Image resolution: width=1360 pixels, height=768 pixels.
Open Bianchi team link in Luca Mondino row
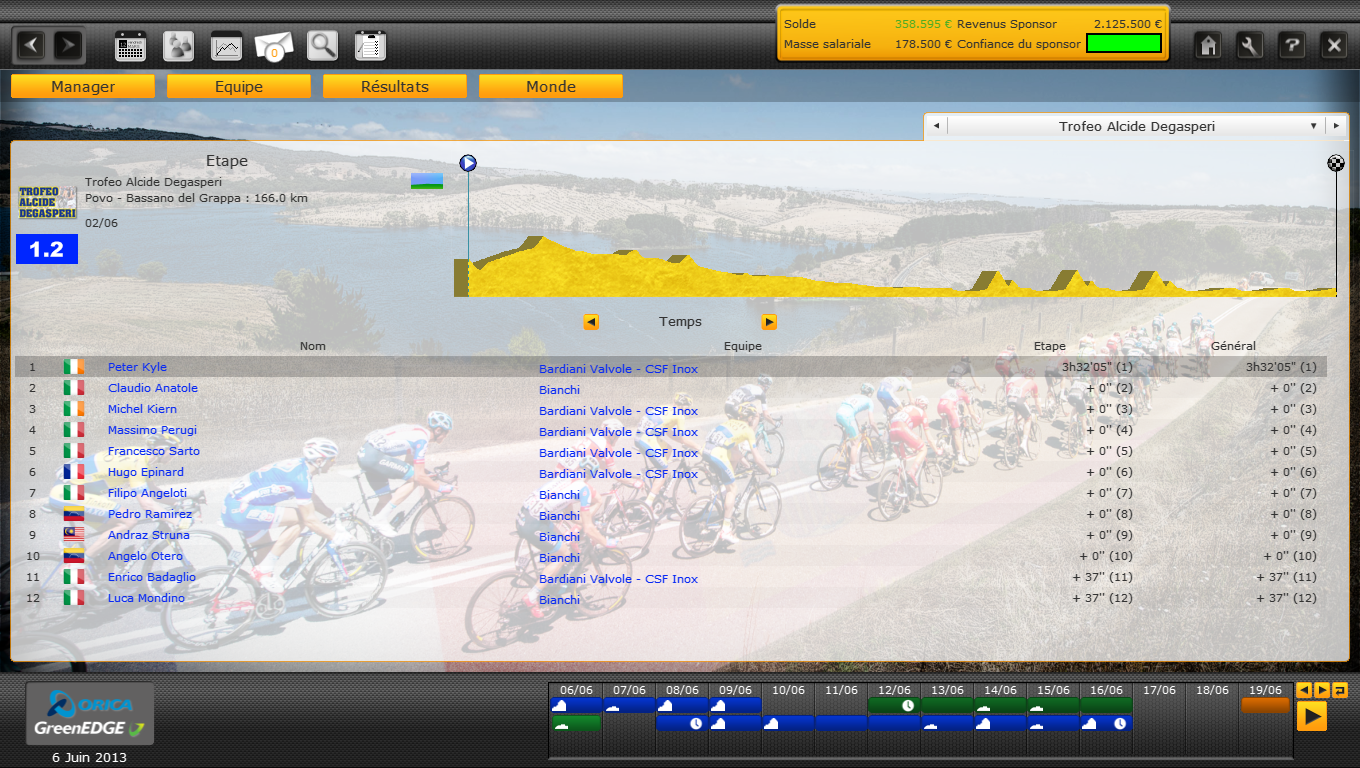(x=559, y=600)
